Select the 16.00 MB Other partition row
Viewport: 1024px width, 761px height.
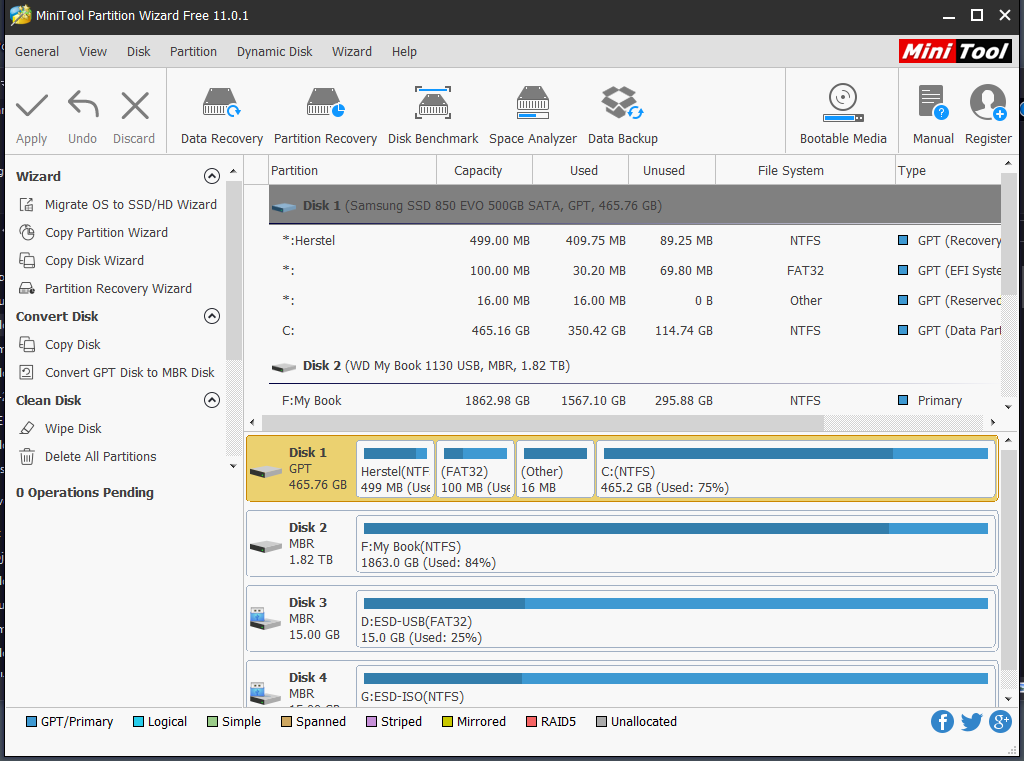pyautogui.click(x=635, y=300)
